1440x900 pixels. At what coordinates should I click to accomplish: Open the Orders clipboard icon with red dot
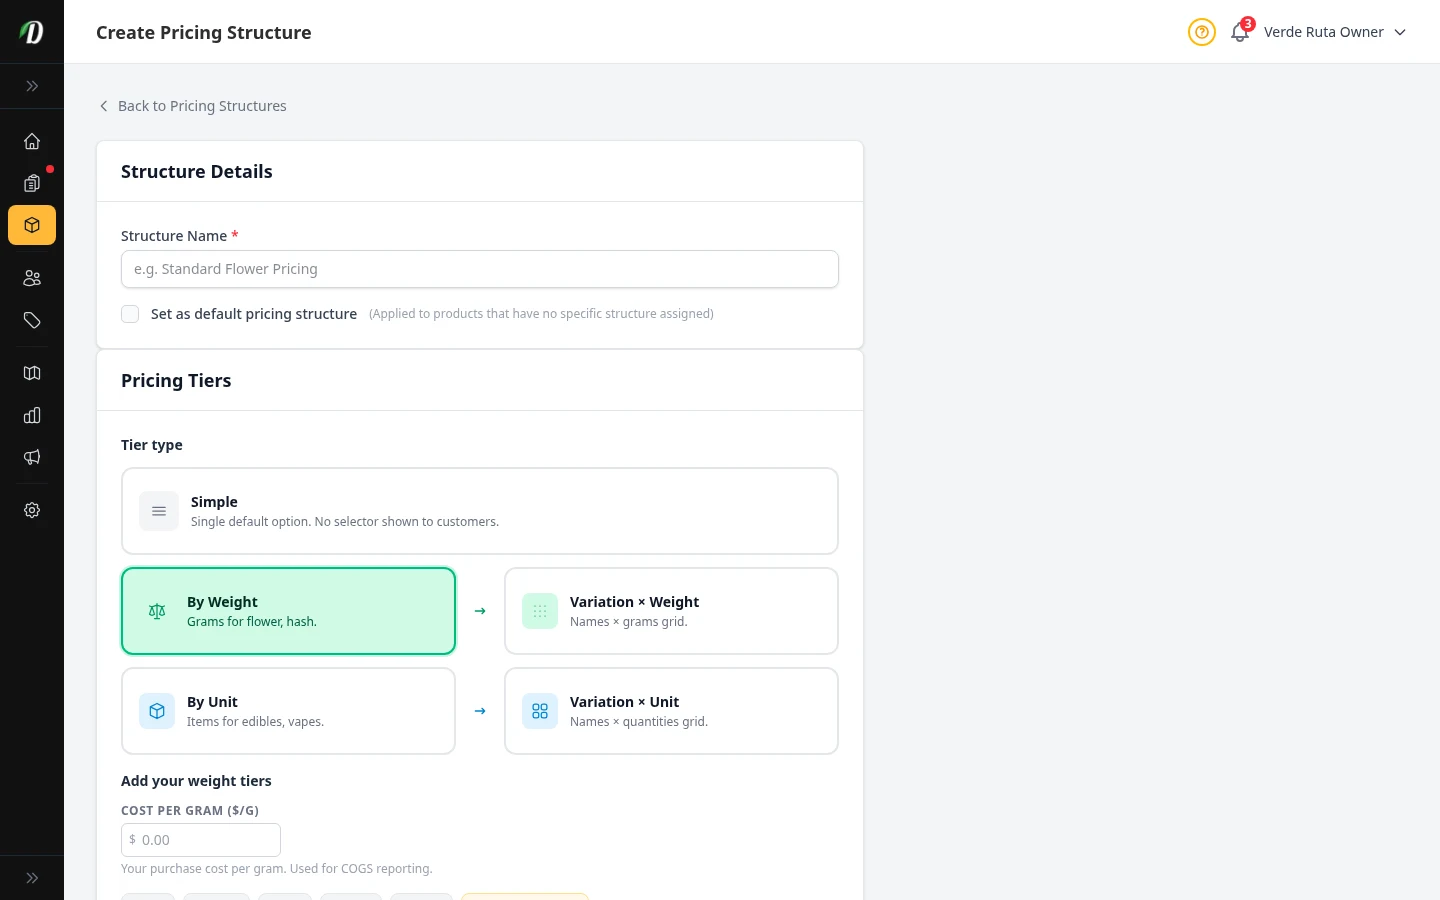click(32, 183)
